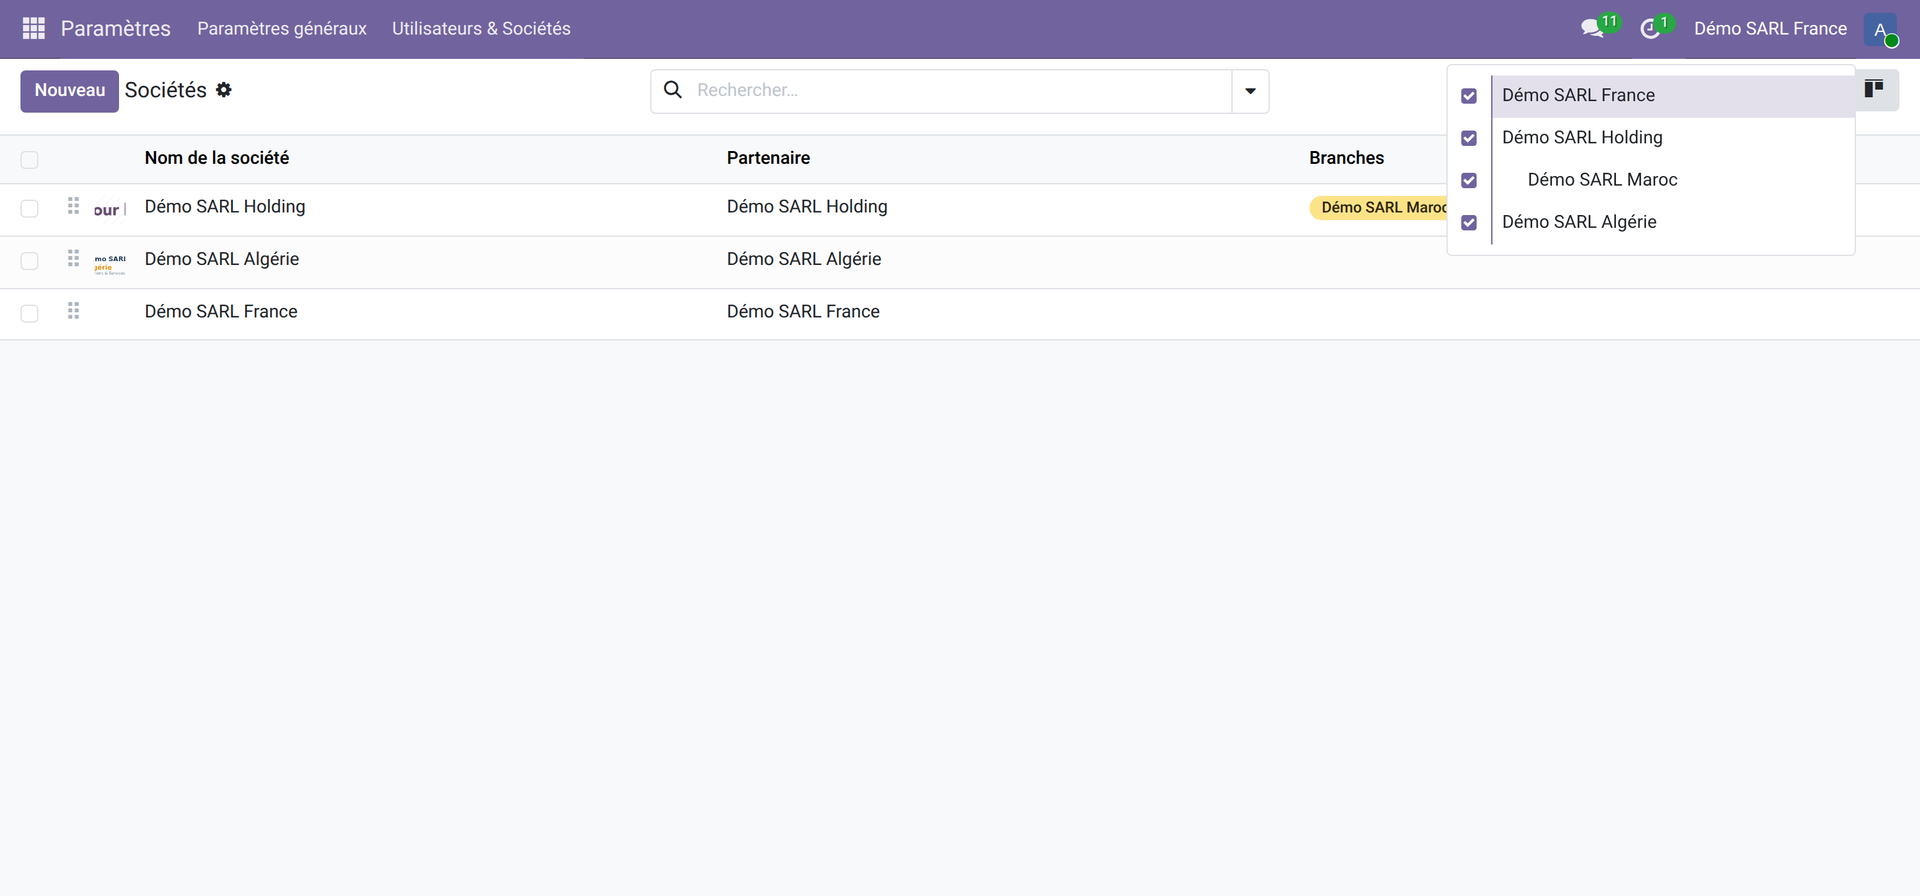Open the user avatar menu
Viewport: 1920px width, 896px height.
[1881, 29]
